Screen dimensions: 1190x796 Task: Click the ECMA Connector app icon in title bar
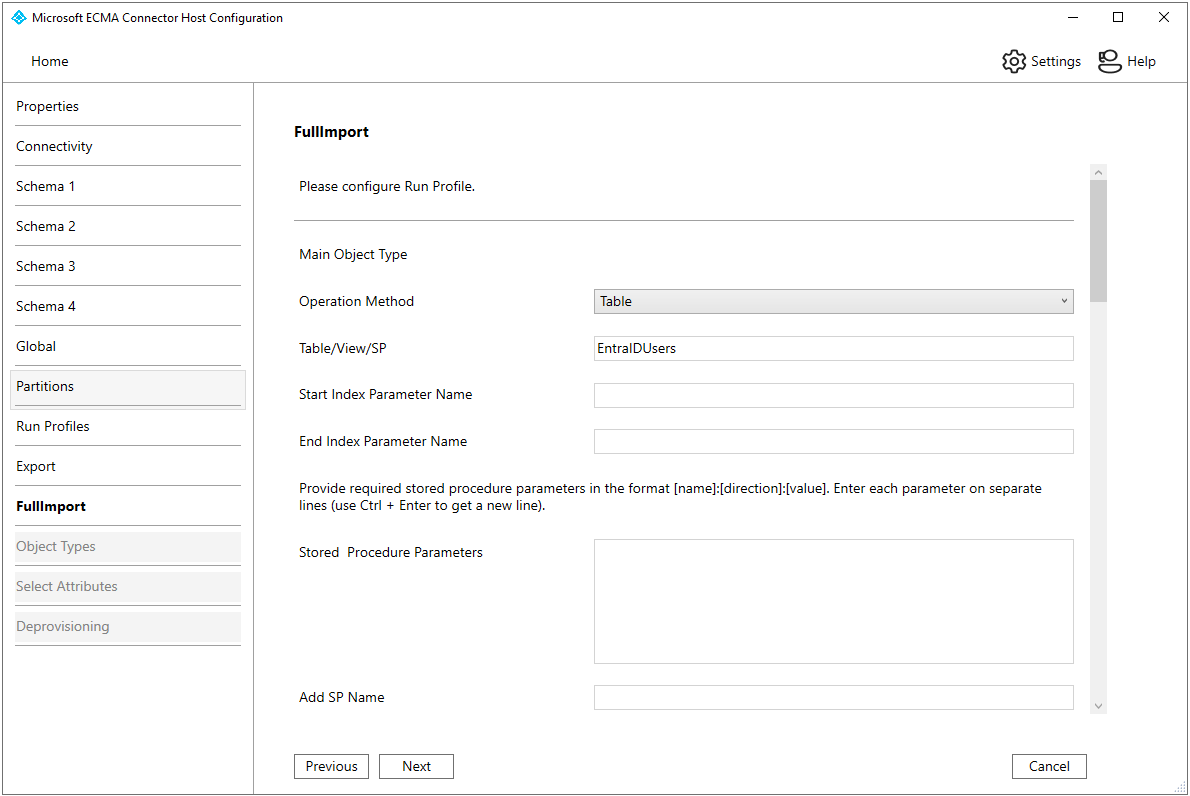[x=18, y=17]
